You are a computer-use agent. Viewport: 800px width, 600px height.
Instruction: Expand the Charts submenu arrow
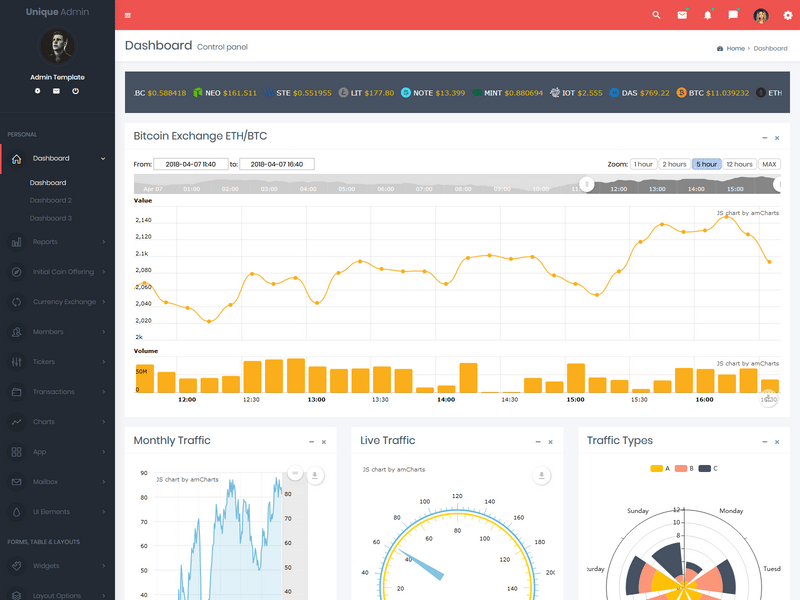[104, 422]
